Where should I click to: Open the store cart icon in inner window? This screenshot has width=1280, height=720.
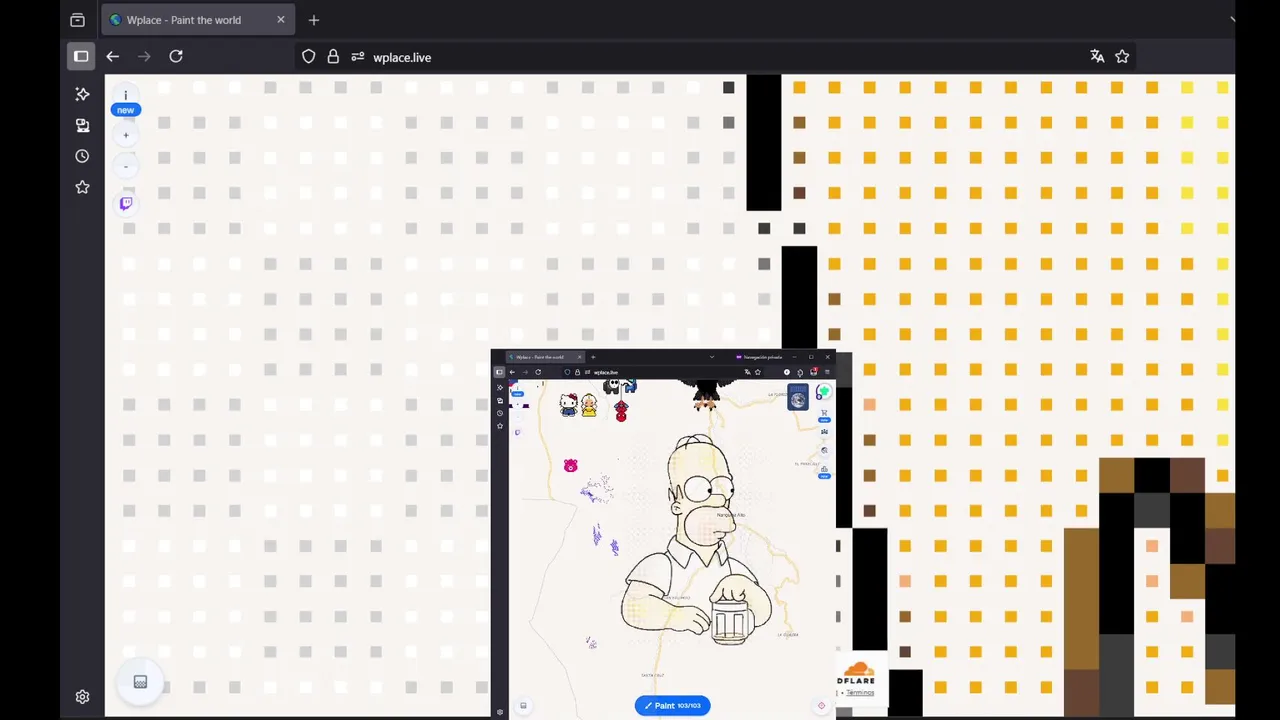point(824,412)
